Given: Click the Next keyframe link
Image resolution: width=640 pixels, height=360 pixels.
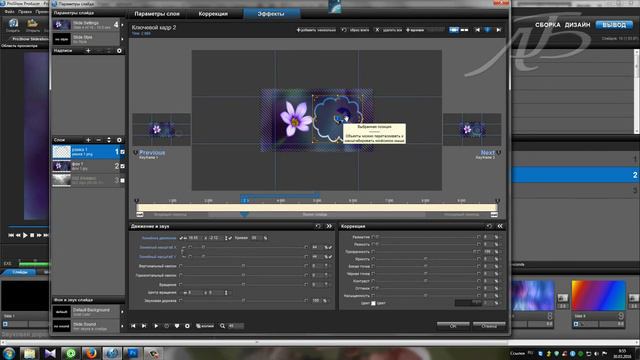Looking at the screenshot, I should pyautogui.click(x=488, y=152).
